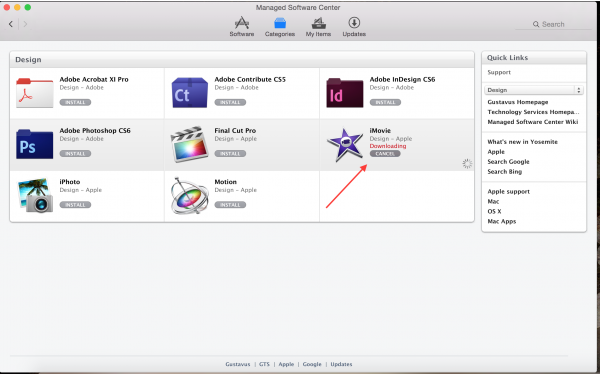Open the Updates toolbar tab

[x=354, y=26]
